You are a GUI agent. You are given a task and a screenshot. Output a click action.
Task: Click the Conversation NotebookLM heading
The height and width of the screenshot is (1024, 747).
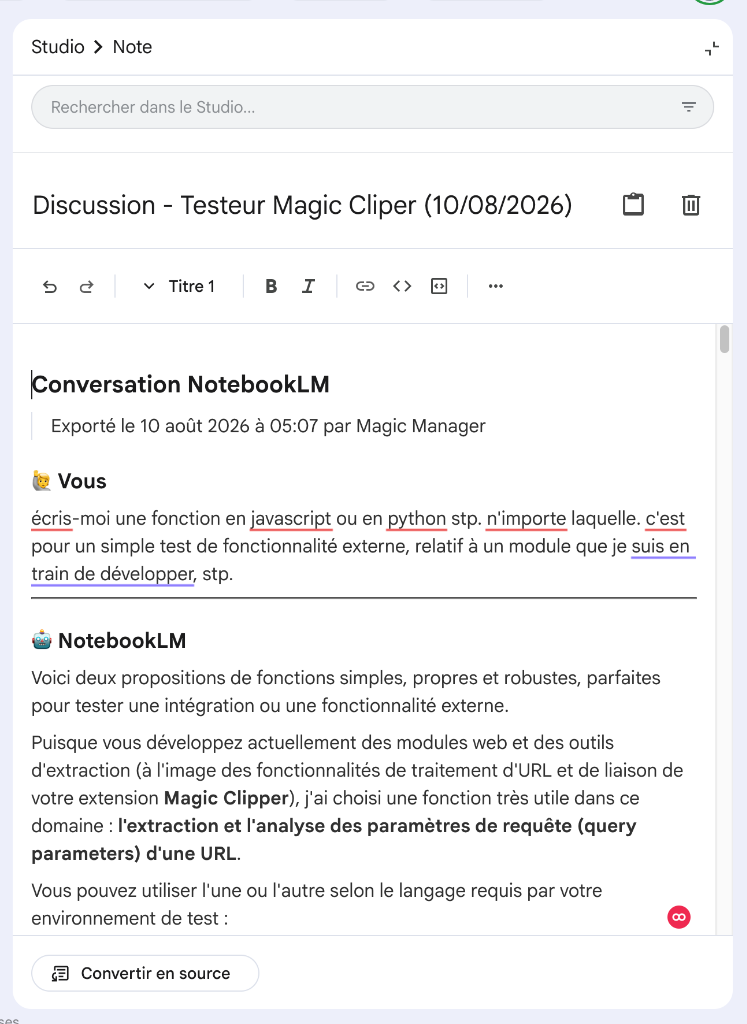[181, 385]
